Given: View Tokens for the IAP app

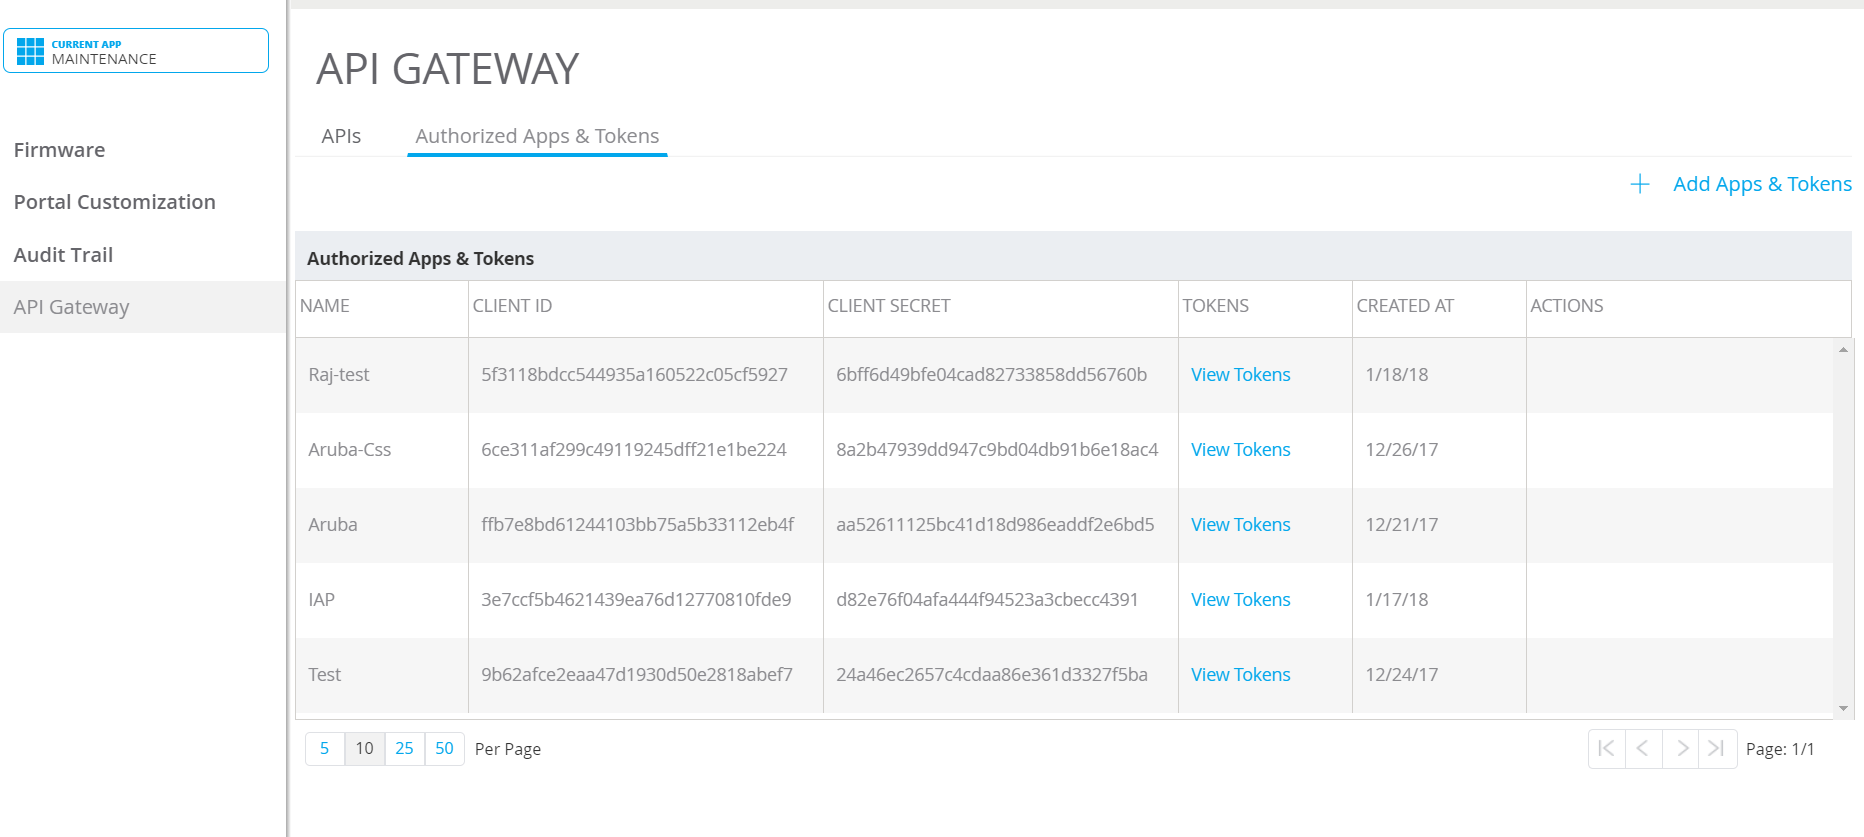Looking at the screenshot, I should coord(1240,600).
